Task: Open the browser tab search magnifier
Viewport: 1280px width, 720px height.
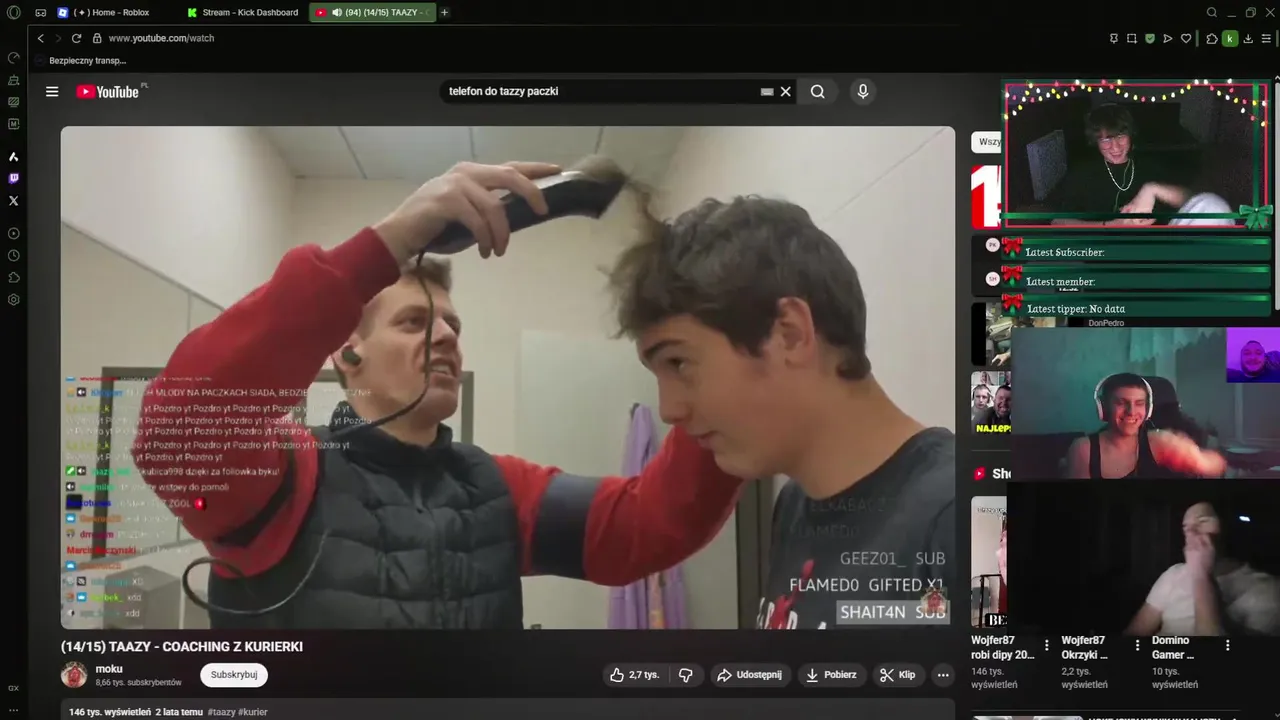Action: click(x=1212, y=12)
